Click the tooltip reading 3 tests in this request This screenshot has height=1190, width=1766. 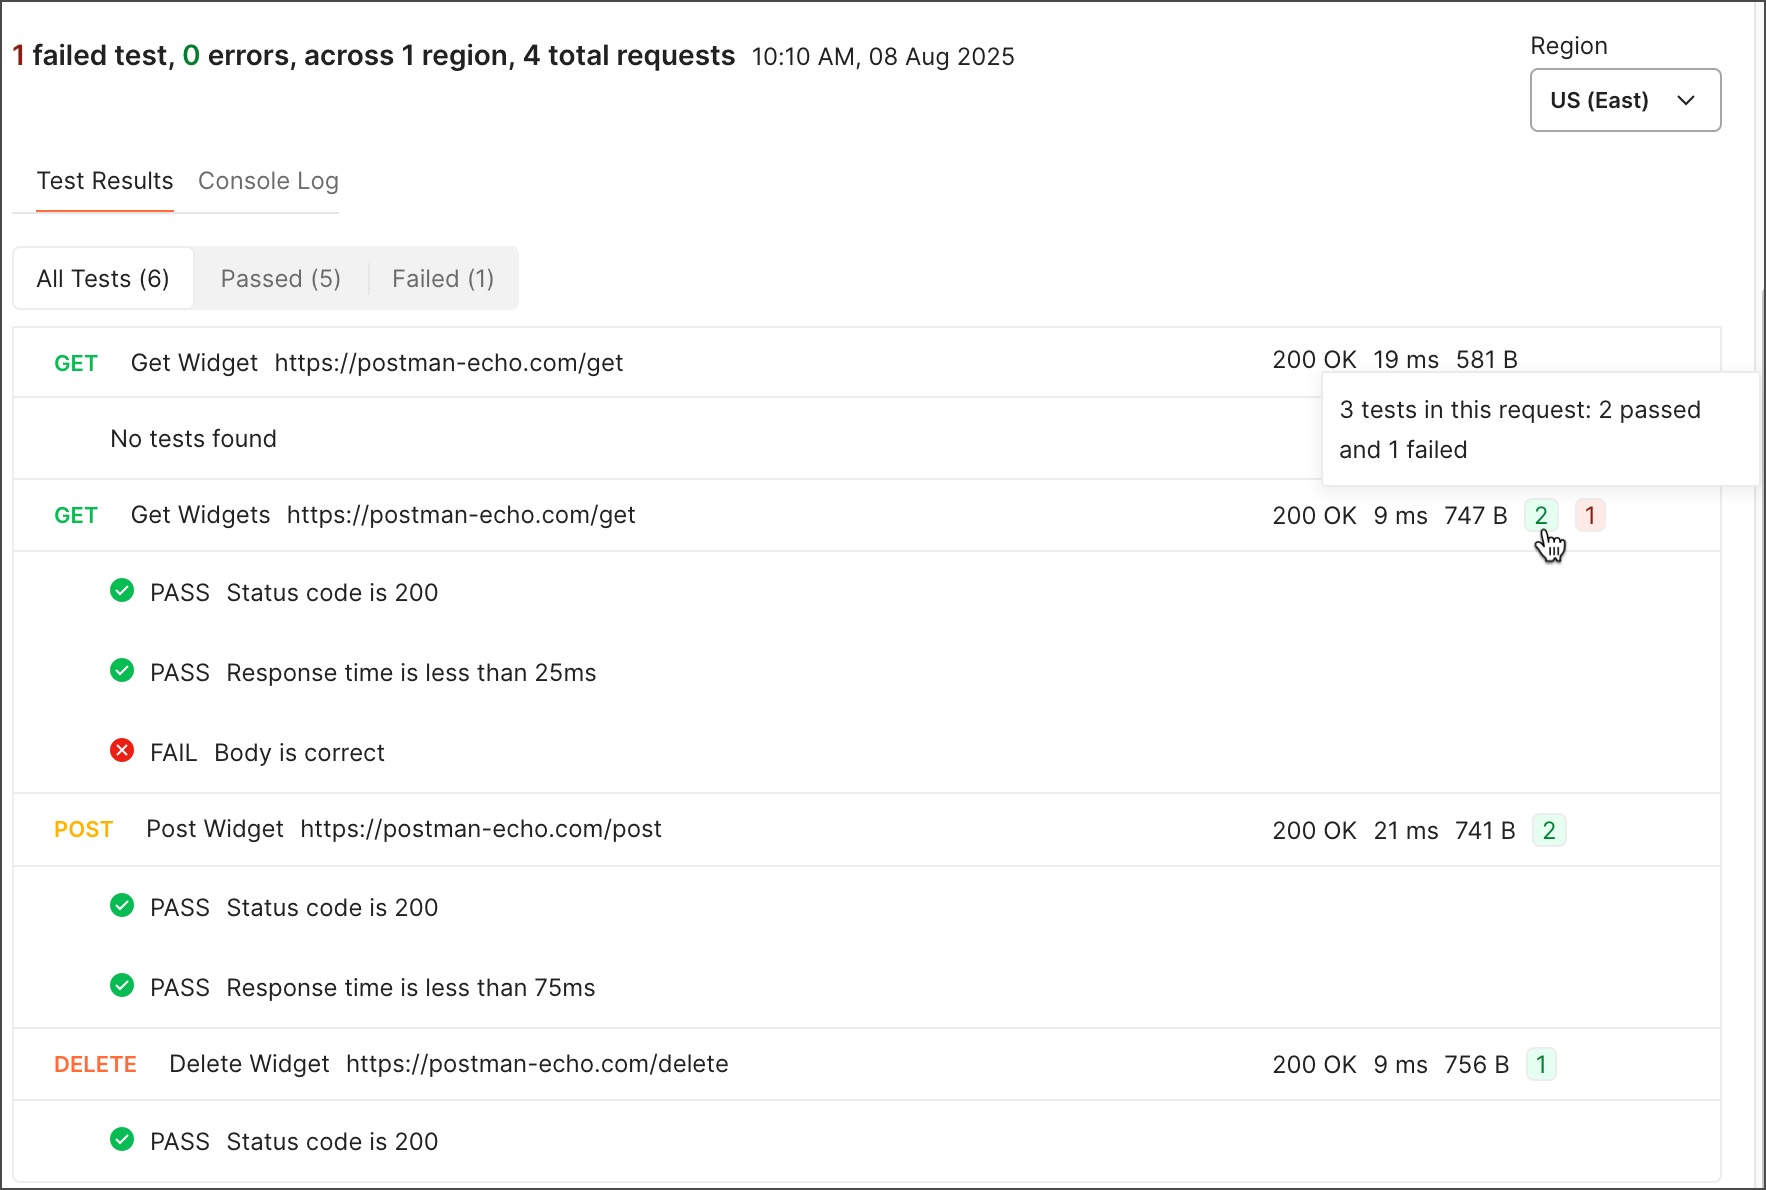(x=1540, y=429)
